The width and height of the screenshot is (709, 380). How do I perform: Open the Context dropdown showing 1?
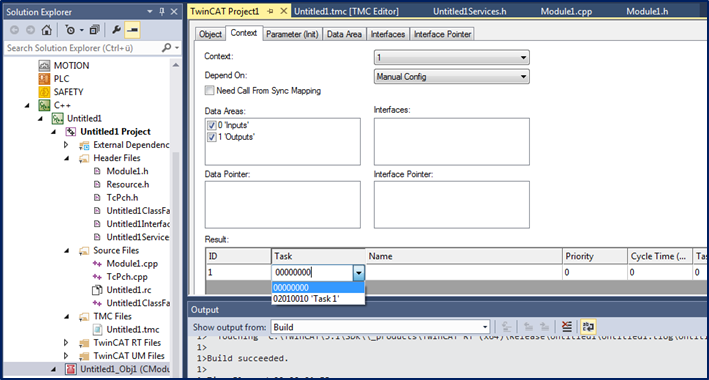[x=452, y=57]
